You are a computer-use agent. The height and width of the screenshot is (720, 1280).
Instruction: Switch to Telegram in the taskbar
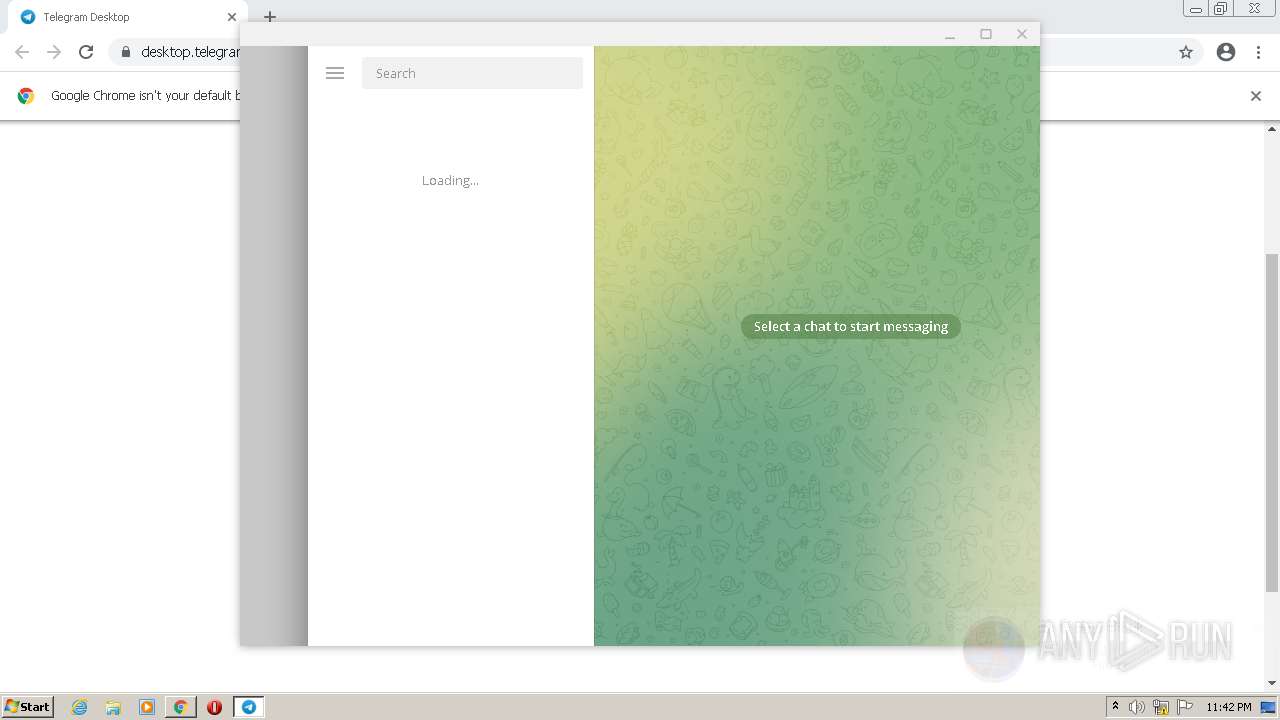248,707
